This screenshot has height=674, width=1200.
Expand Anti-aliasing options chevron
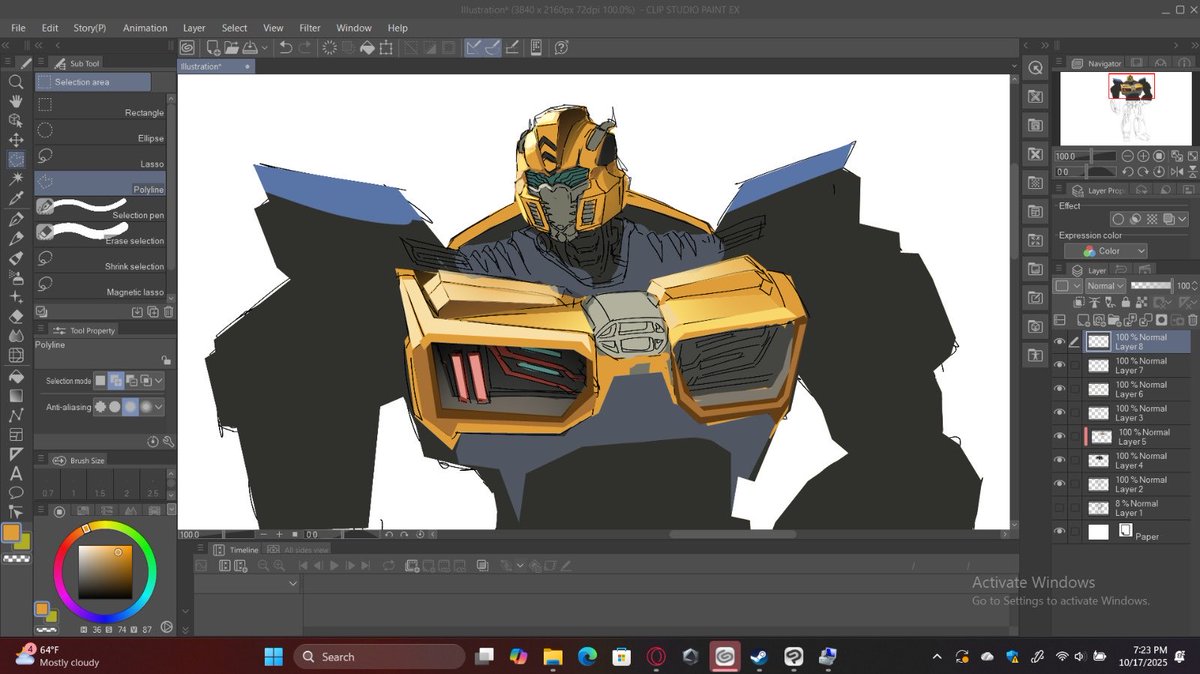point(159,407)
